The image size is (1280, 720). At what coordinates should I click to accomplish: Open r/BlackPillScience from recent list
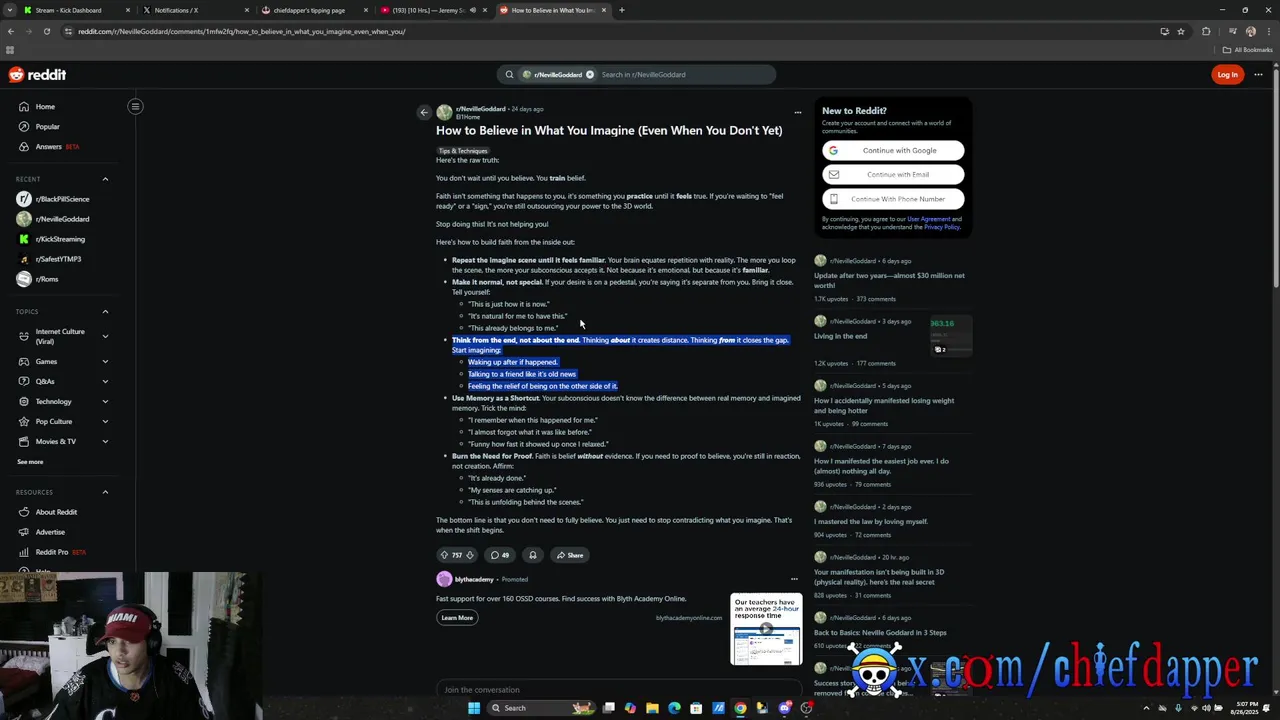[62, 199]
